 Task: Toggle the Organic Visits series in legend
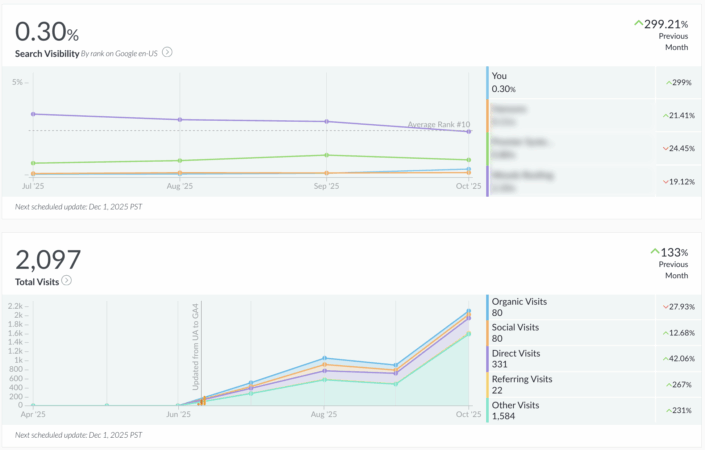pyautogui.click(x=519, y=306)
